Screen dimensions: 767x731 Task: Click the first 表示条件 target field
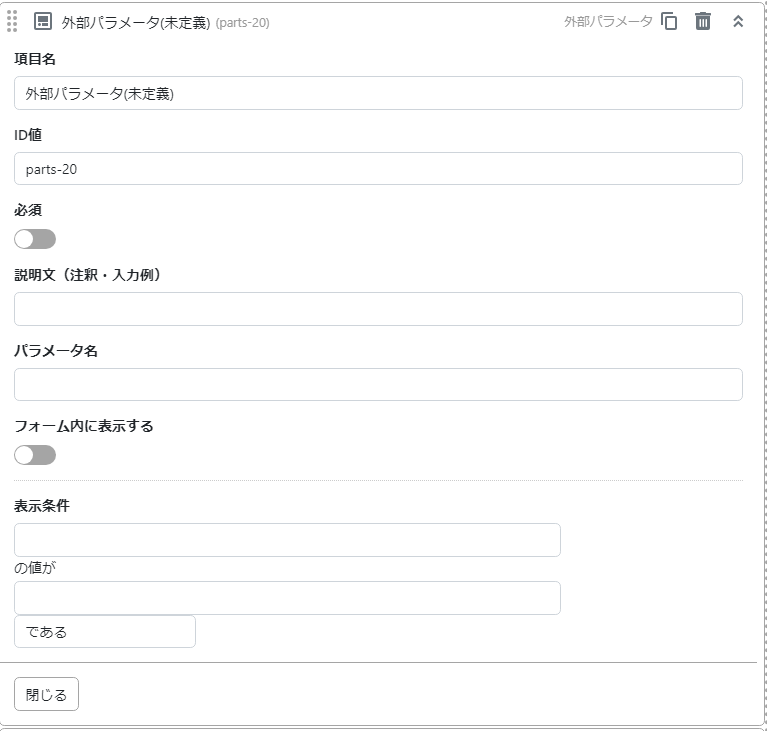(287, 540)
